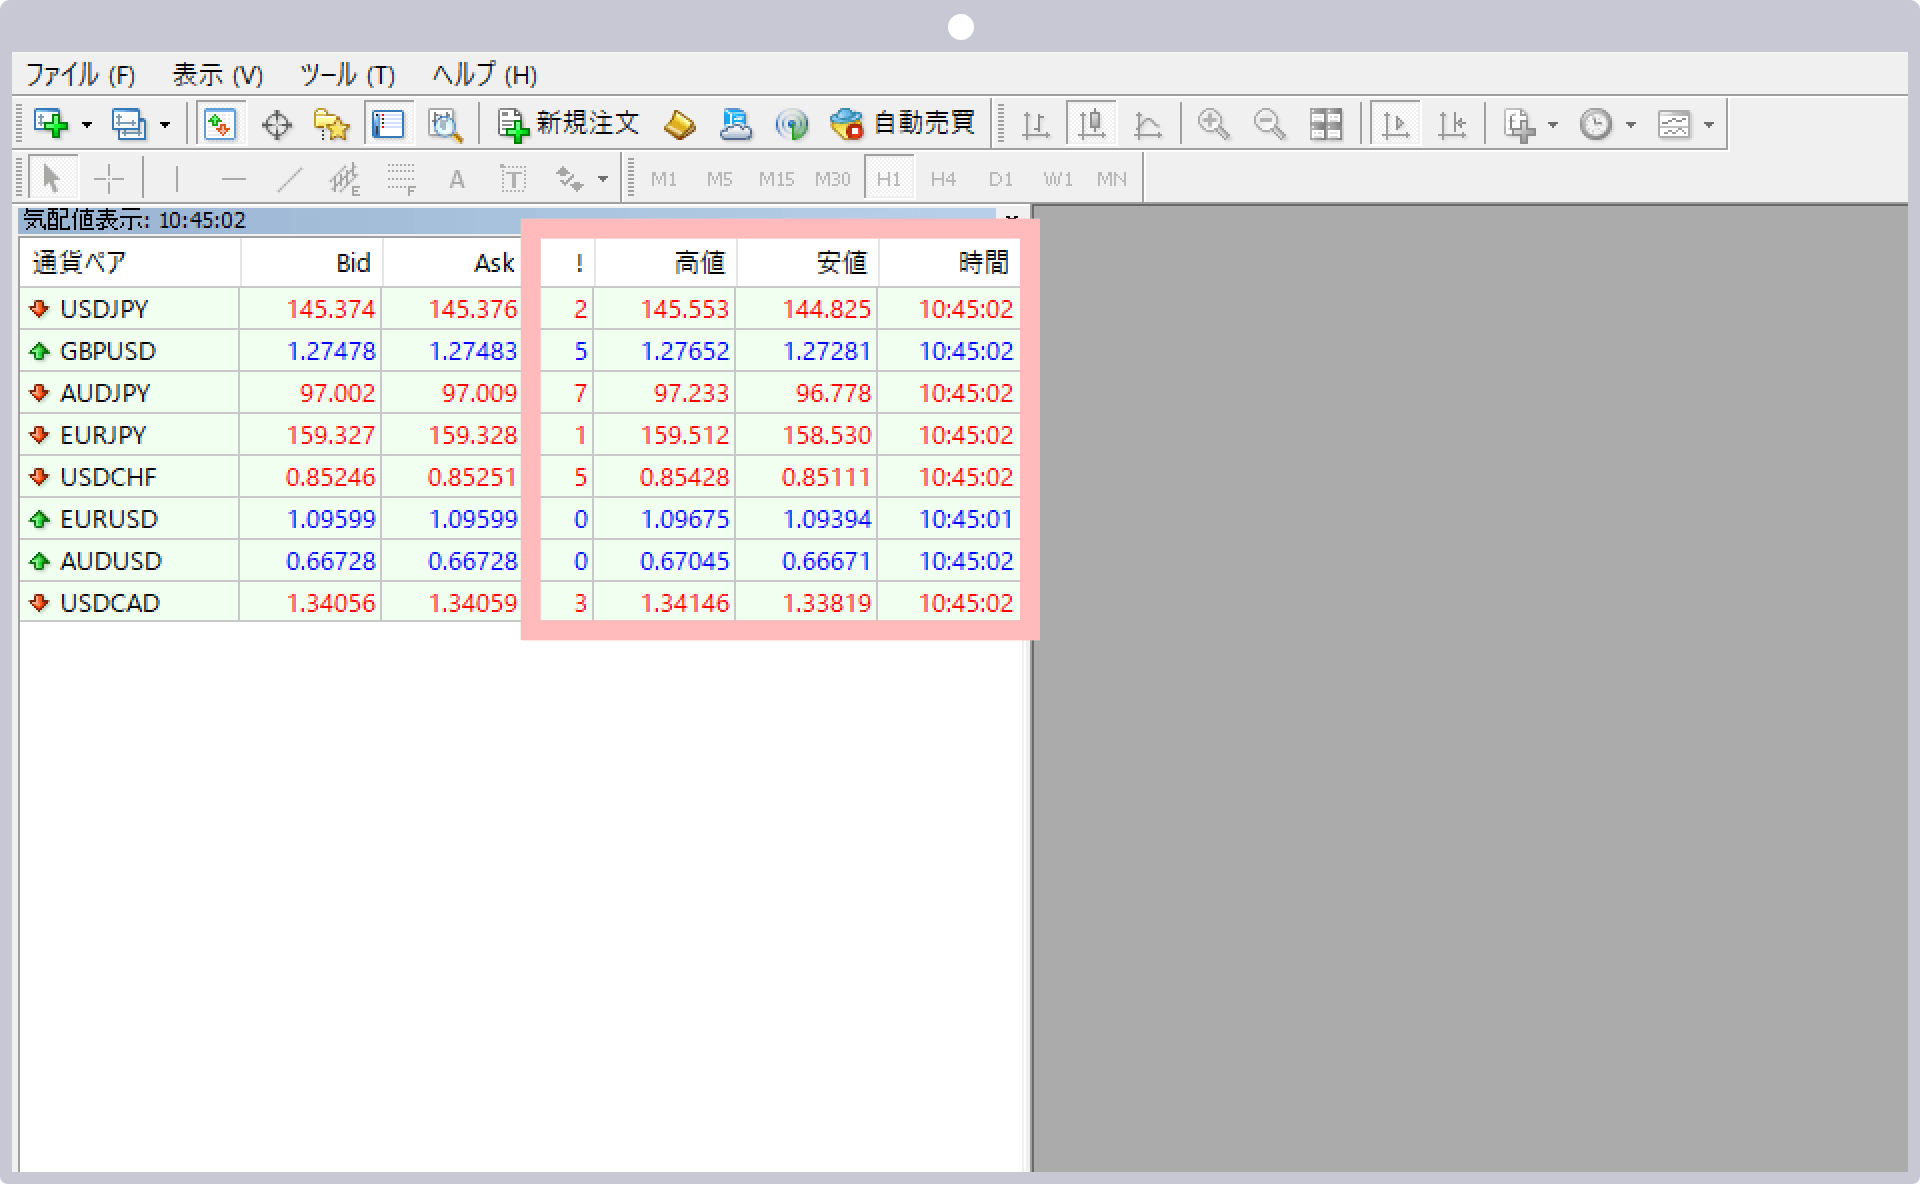The width and height of the screenshot is (1920, 1184).
Task: Select the trendline drawing tool
Action: (289, 179)
